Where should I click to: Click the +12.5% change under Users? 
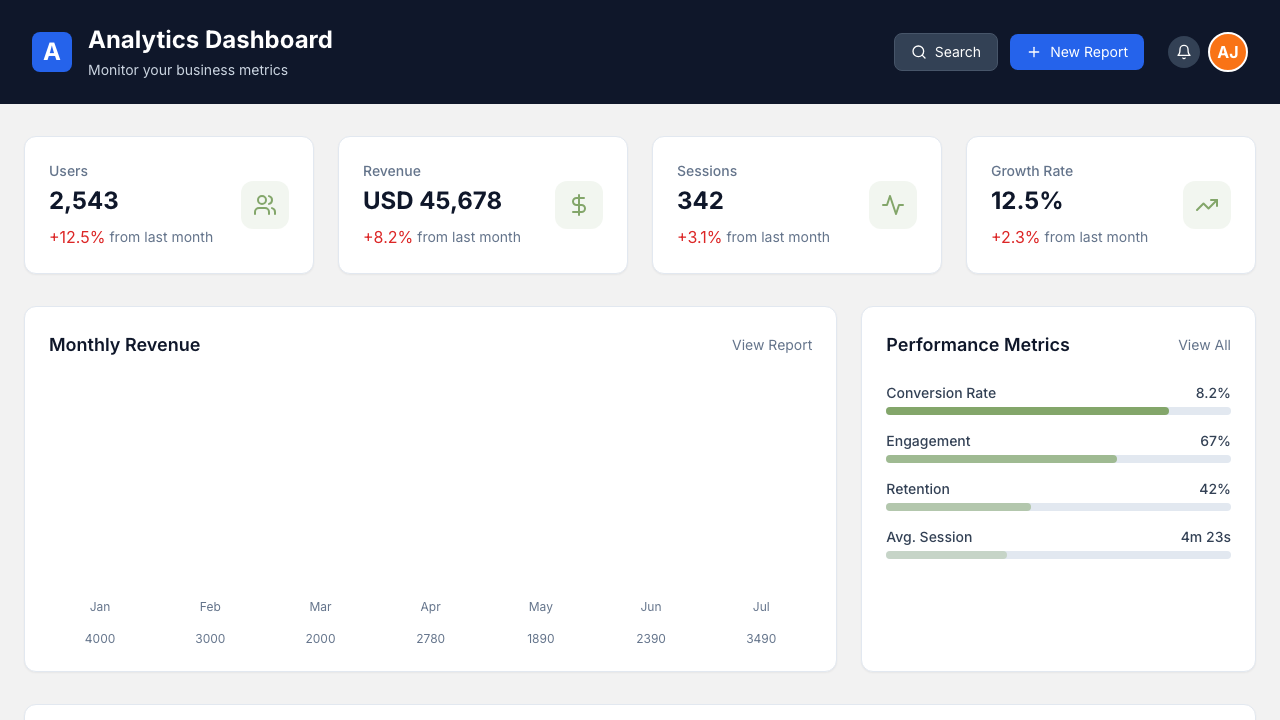click(77, 237)
